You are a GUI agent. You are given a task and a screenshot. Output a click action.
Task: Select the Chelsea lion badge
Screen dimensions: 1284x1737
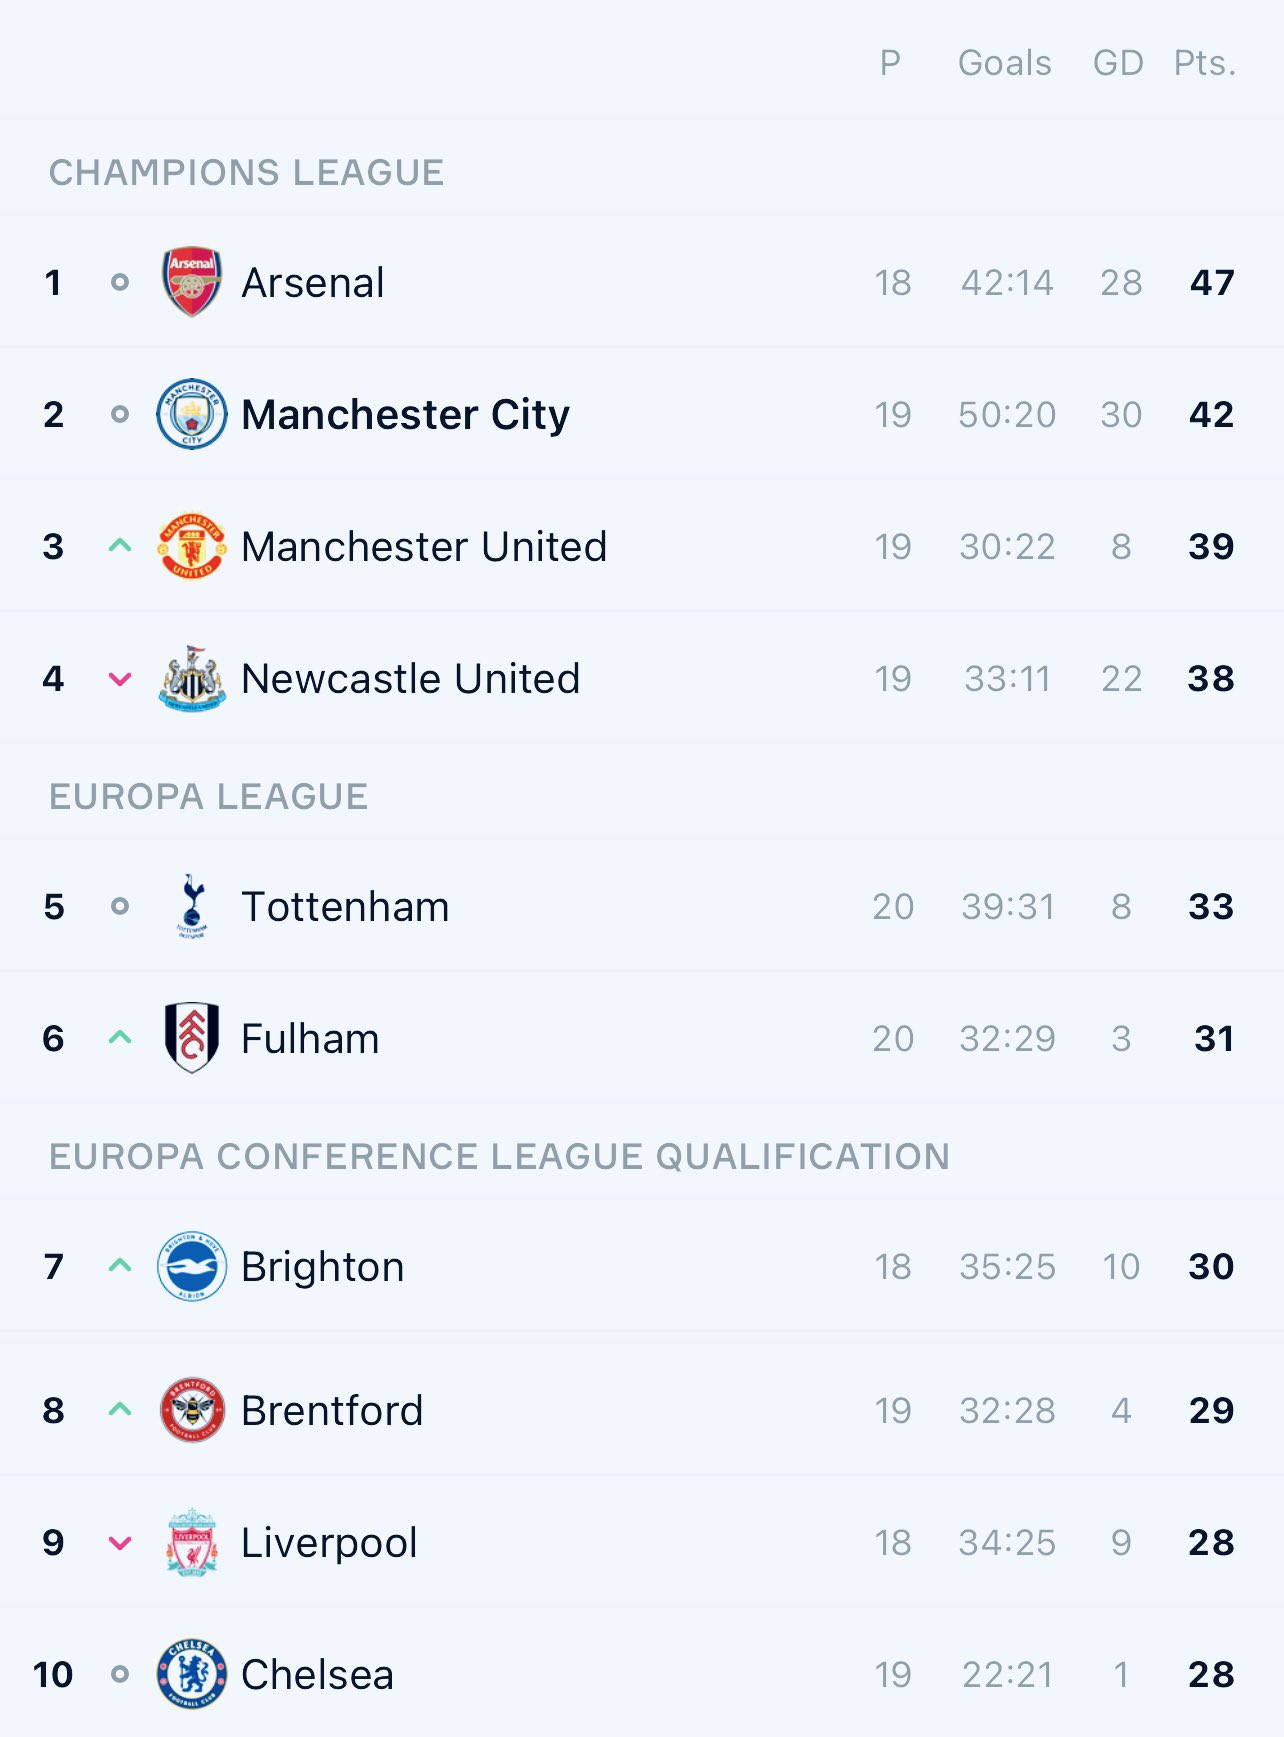[192, 1674]
